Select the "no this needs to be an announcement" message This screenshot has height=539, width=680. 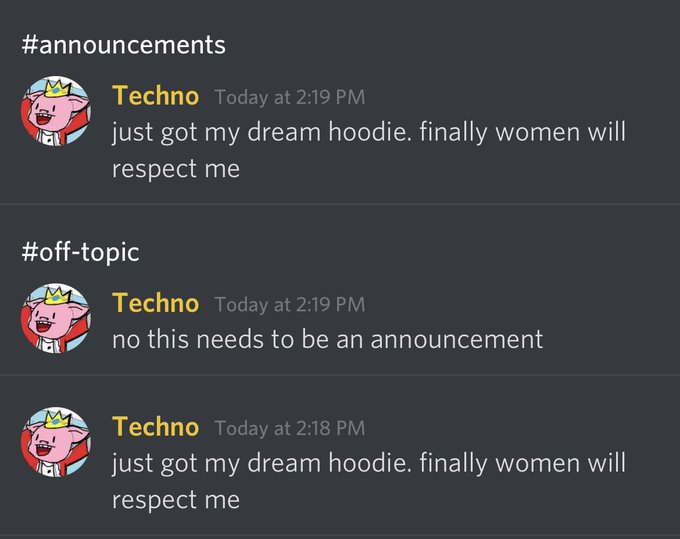tap(327, 339)
